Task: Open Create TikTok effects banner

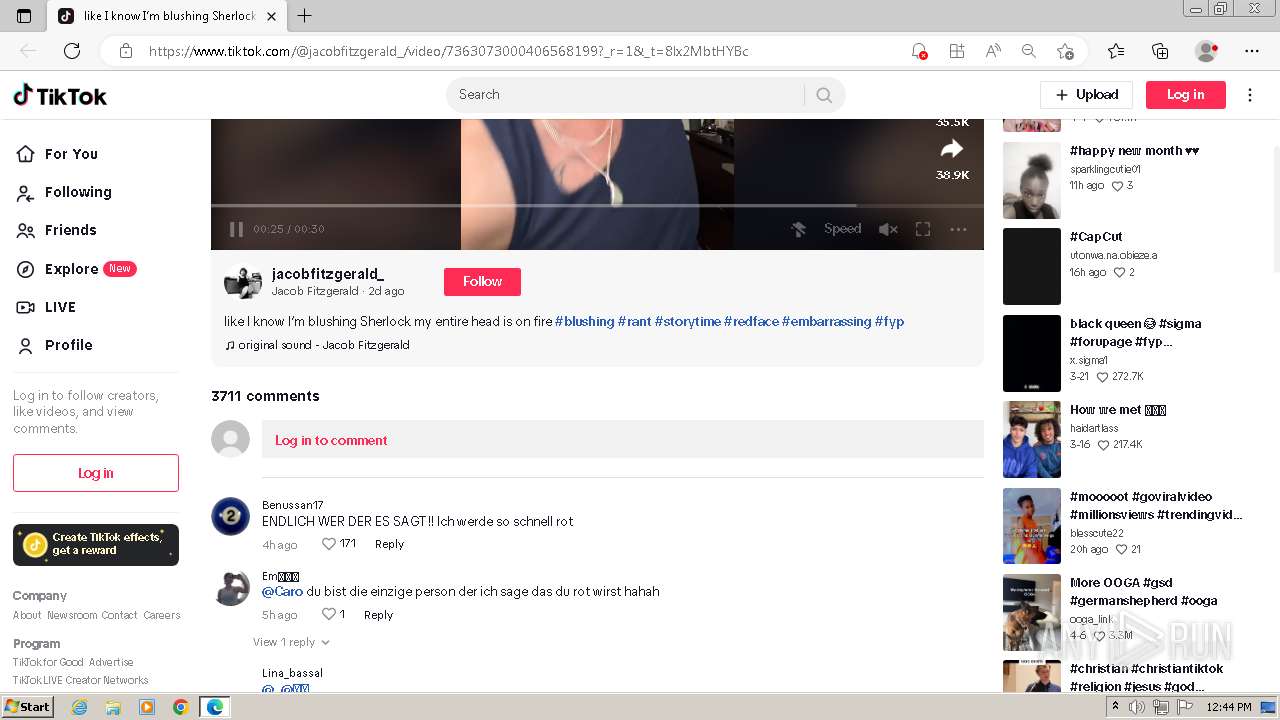Action: coord(96,545)
